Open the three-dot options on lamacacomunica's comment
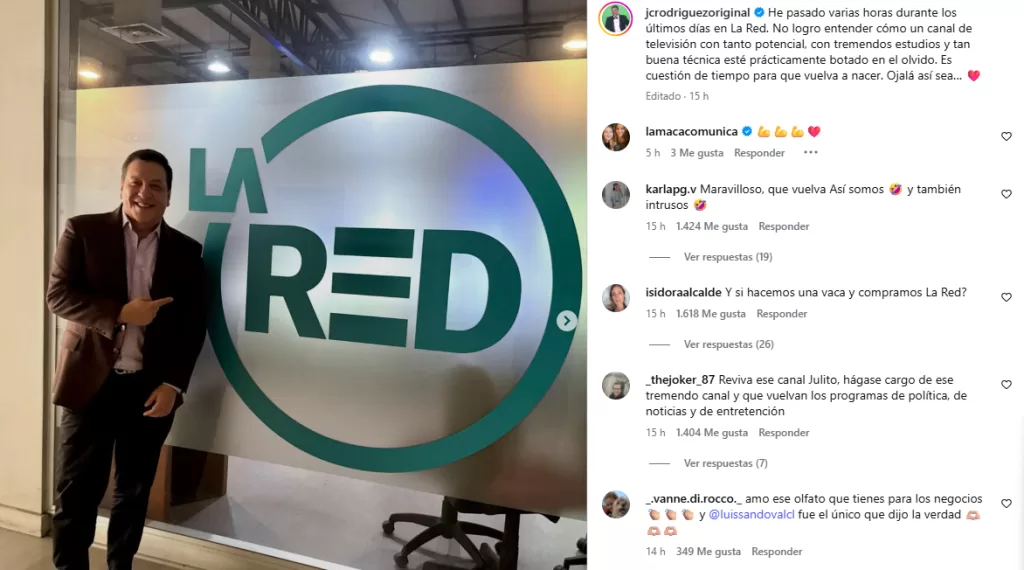Image resolution: width=1024 pixels, height=570 pixels. tap(810, 152)
